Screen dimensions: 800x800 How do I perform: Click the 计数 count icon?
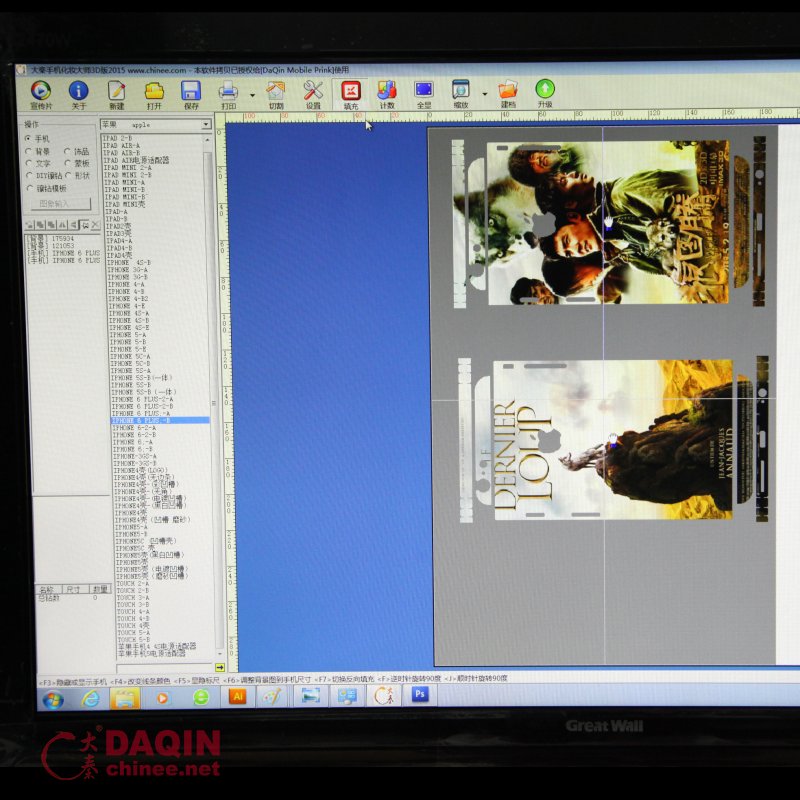click(387, 95)
